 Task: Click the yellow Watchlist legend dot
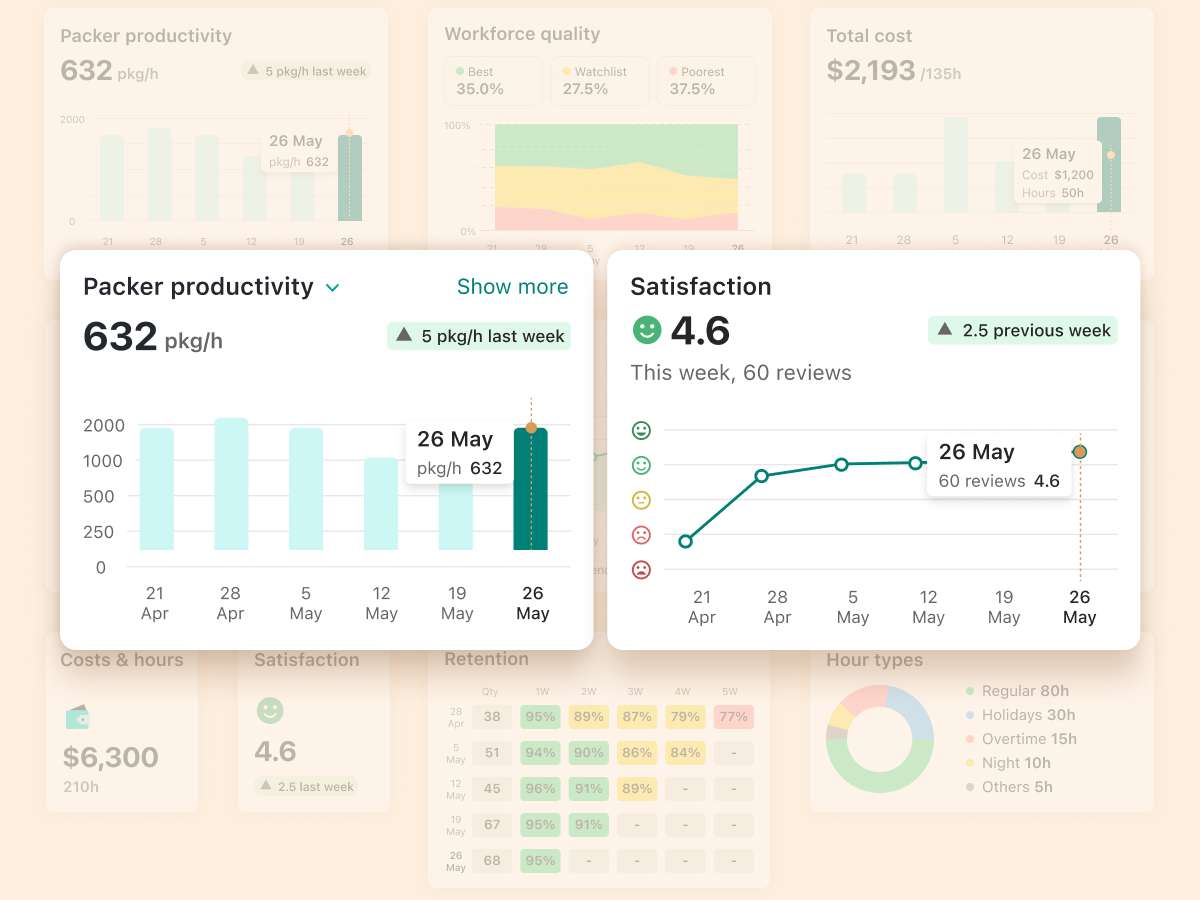567,72
